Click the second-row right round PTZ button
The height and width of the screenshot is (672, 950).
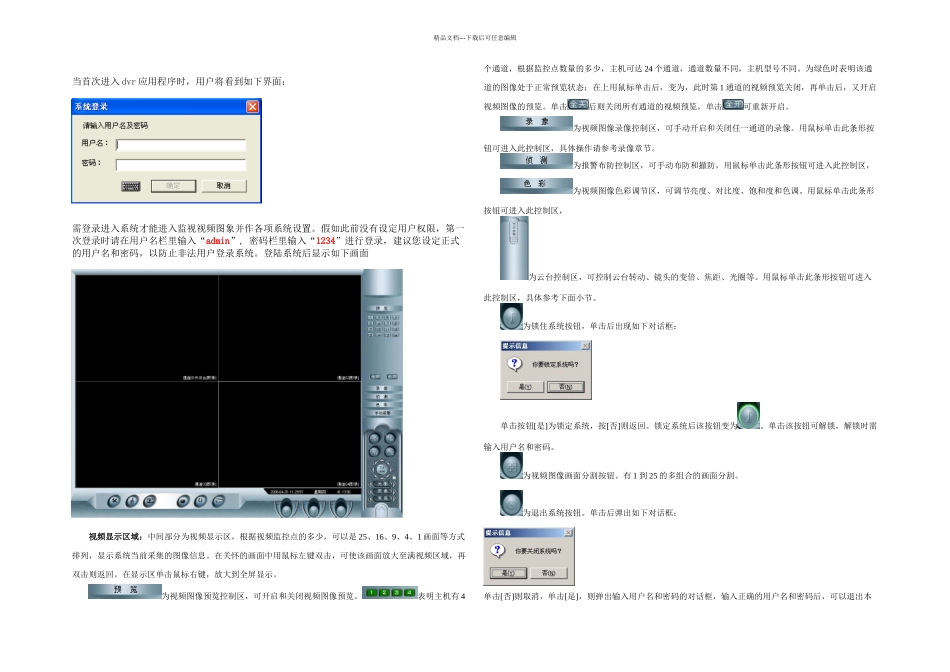point(390,451)
